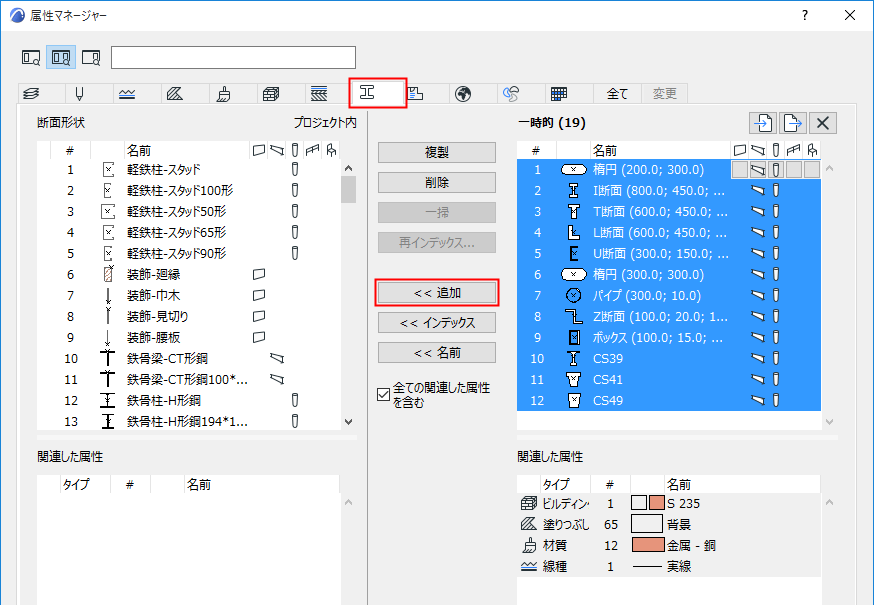This screenshot has height=605, width=874.
Task: Select the 実線 line type row
Action: (669, 567)
